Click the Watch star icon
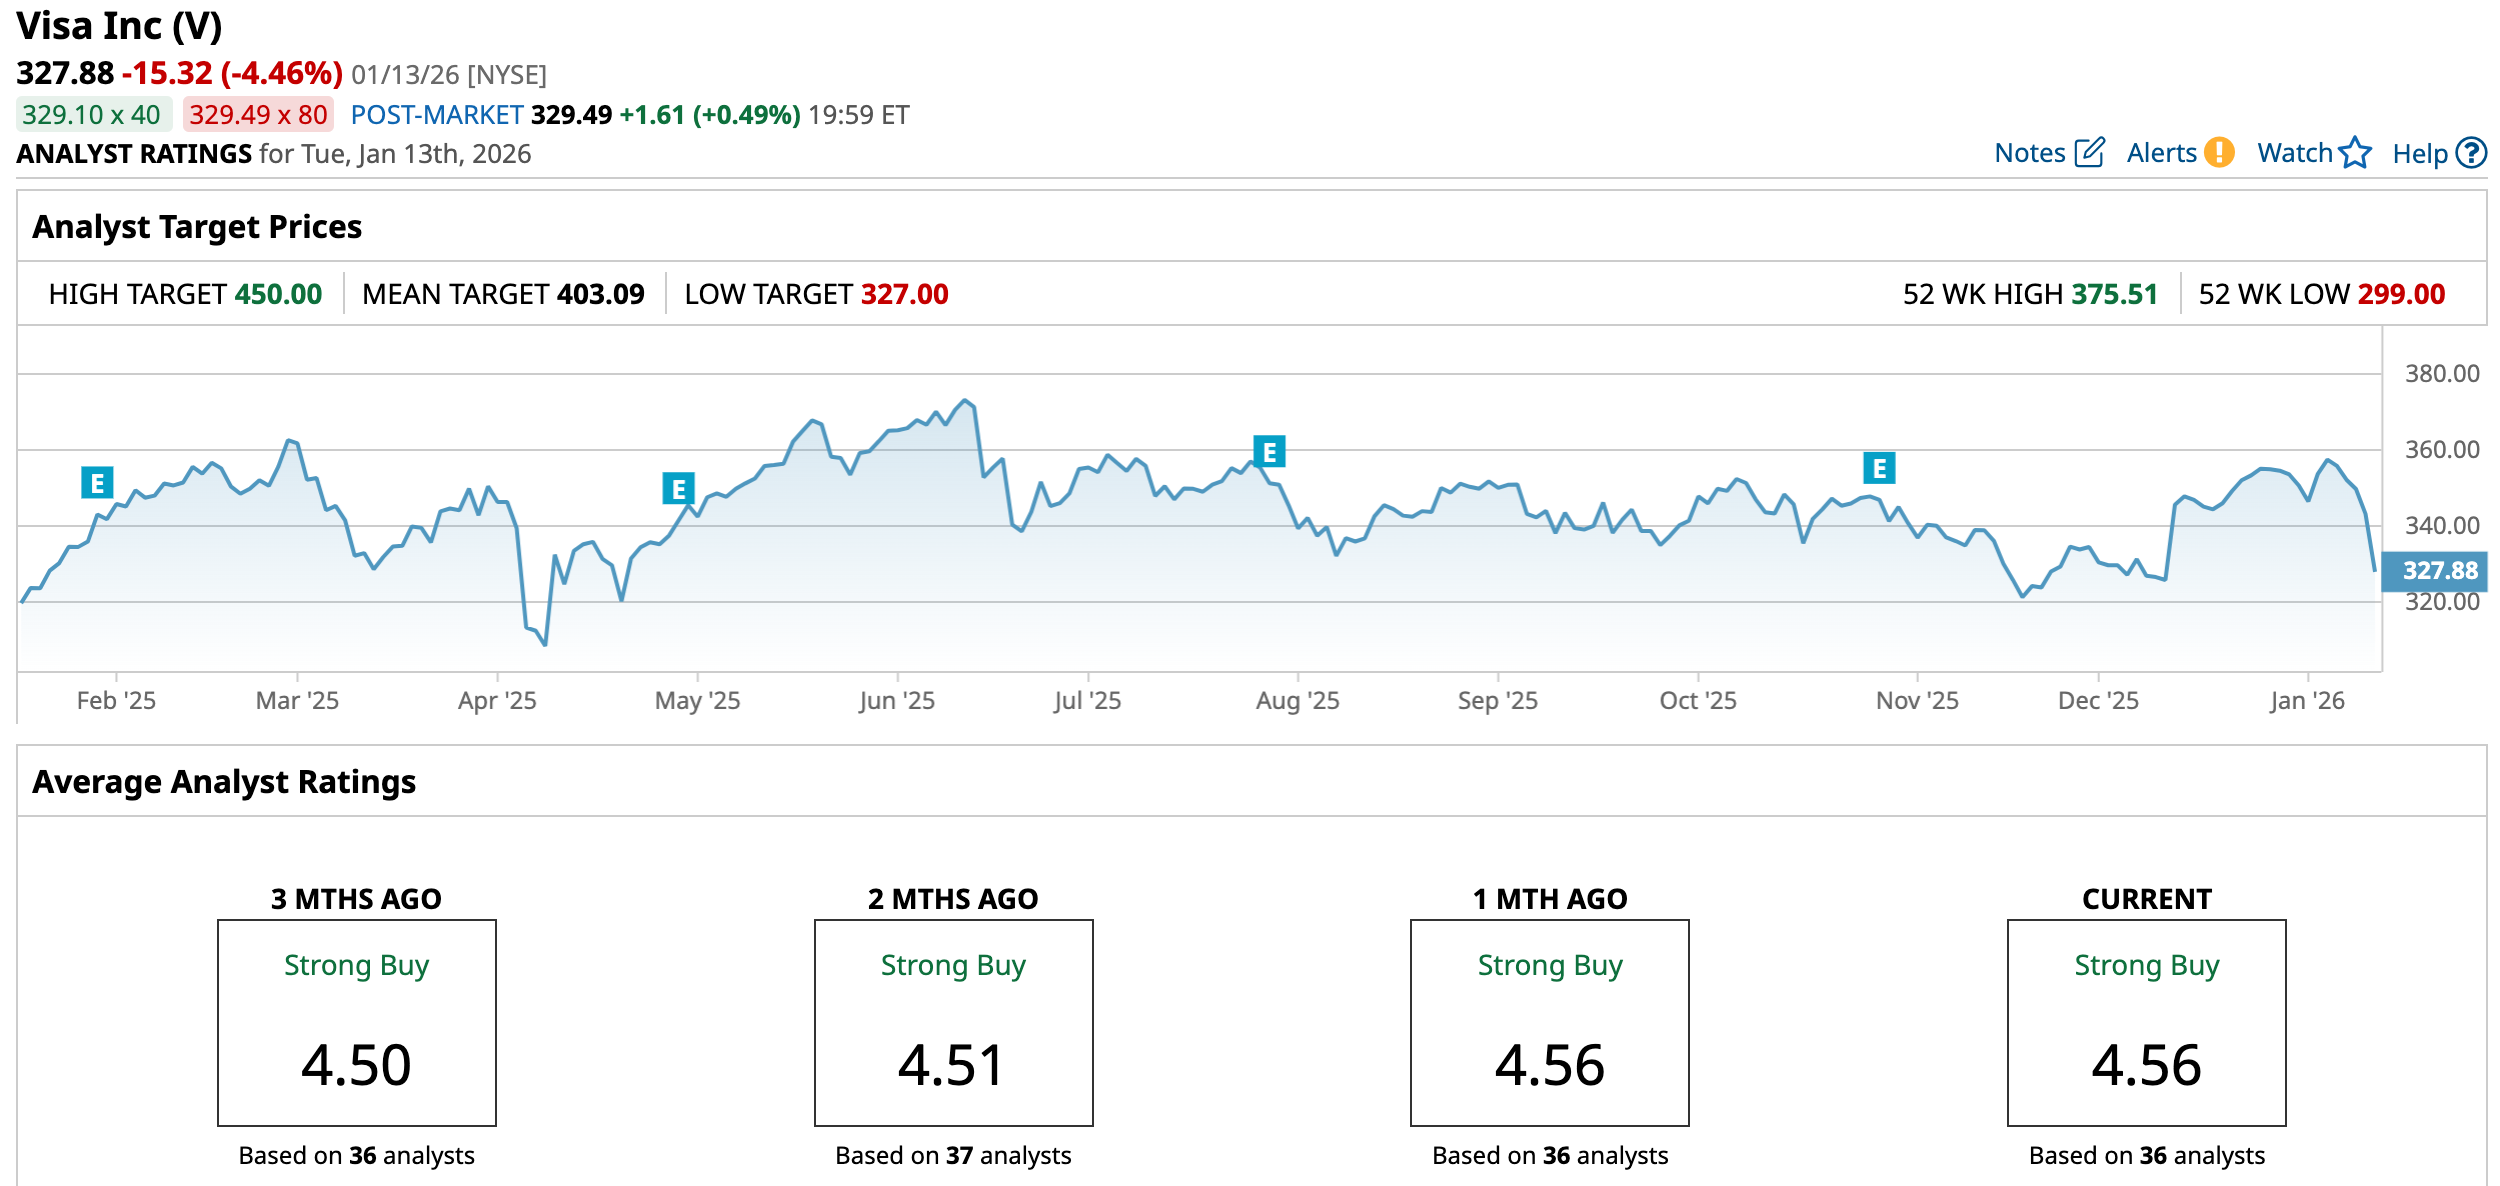This screenshot has height=1186, width=2500. pyautogui.click(x=2355, y=153)
